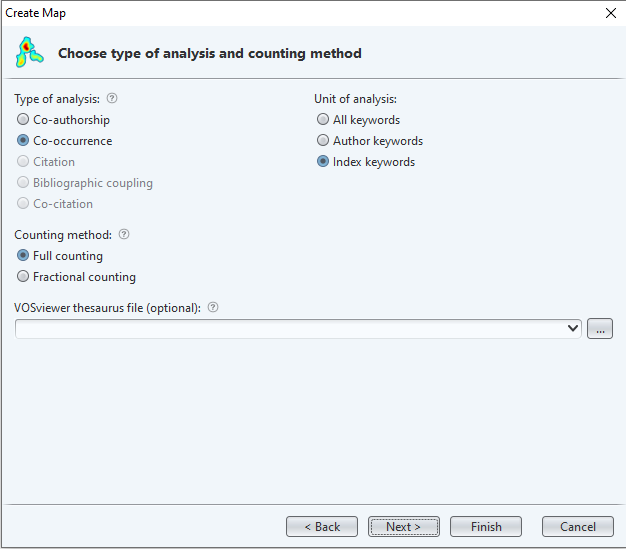626x549 pixels.
Task: Click the VOSviewer logo icon
Action: point(30,52)
